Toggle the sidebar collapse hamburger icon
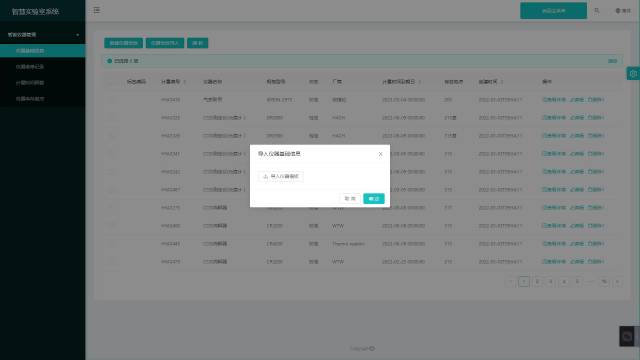The image size is (640, 360). pos(97,10)
